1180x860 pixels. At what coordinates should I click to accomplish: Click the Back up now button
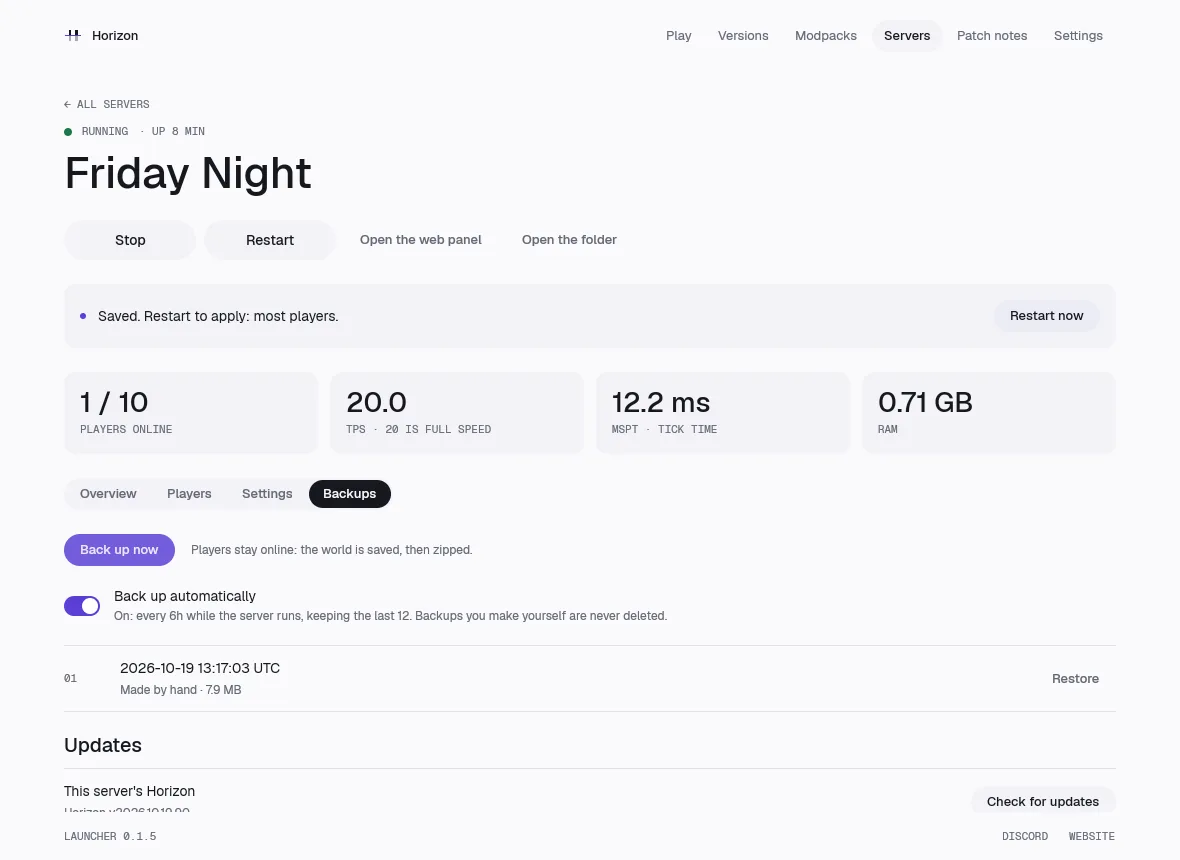pyautogui.click(x=120, y=550)
